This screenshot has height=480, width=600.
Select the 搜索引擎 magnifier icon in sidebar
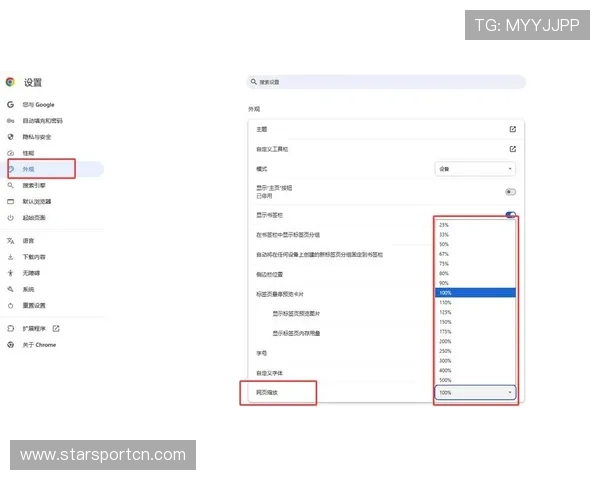[x=10, y=185]
